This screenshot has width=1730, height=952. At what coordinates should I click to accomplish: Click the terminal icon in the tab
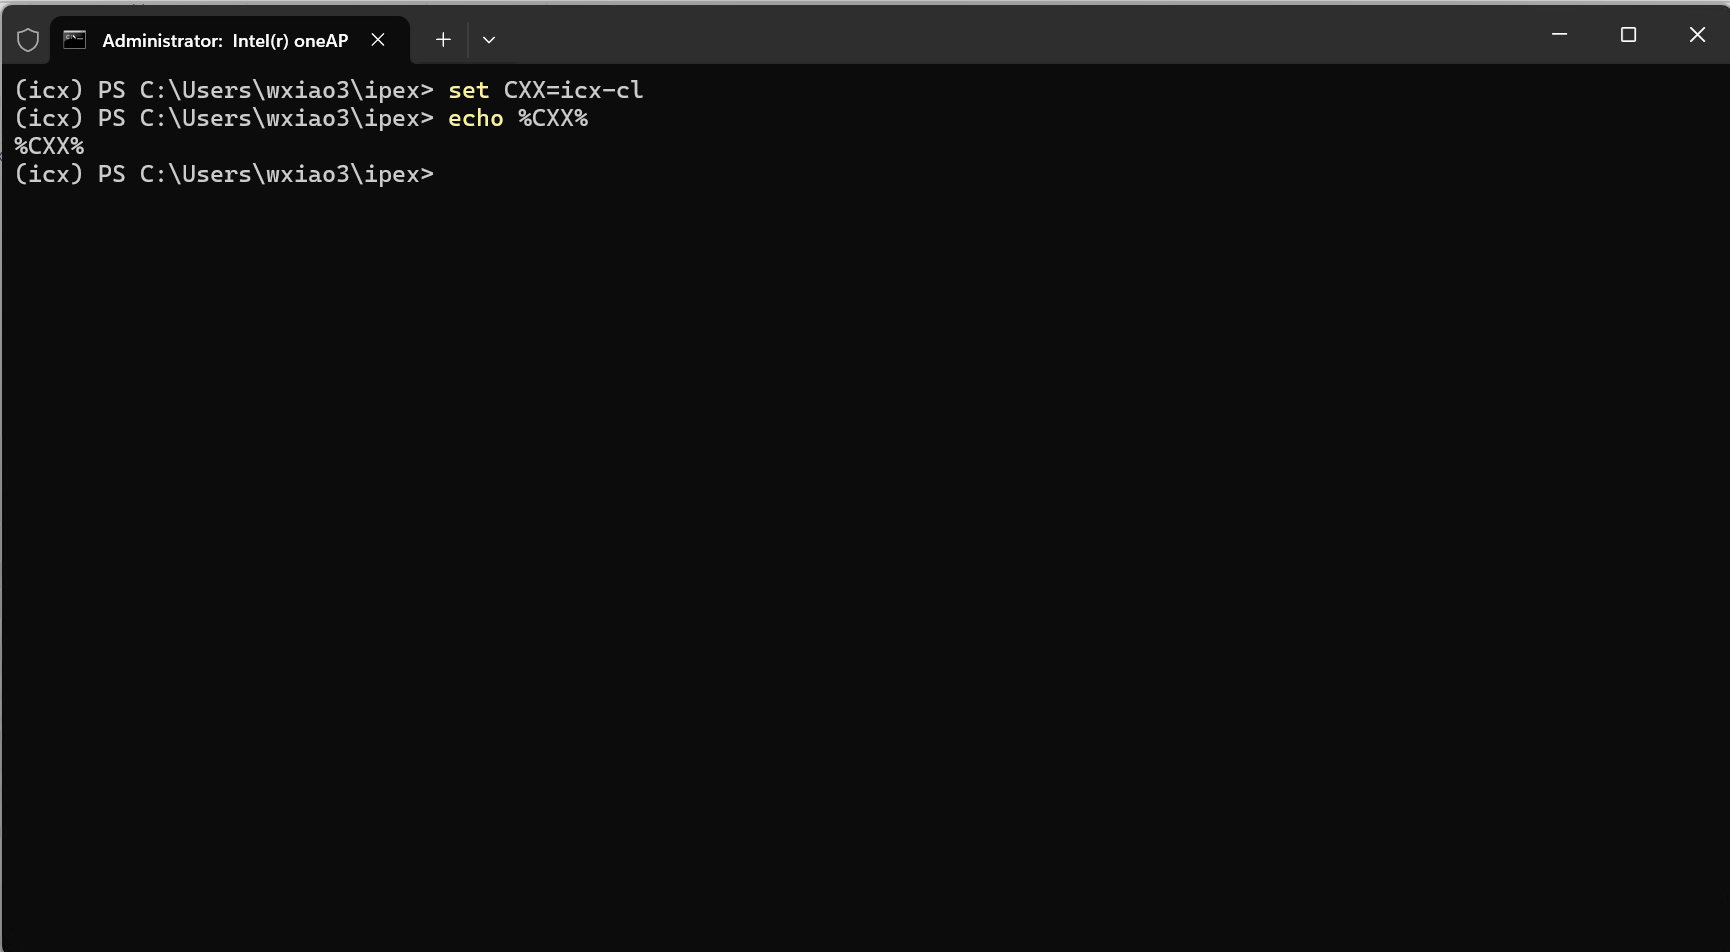pyautogui.click(x=75, y=40)
